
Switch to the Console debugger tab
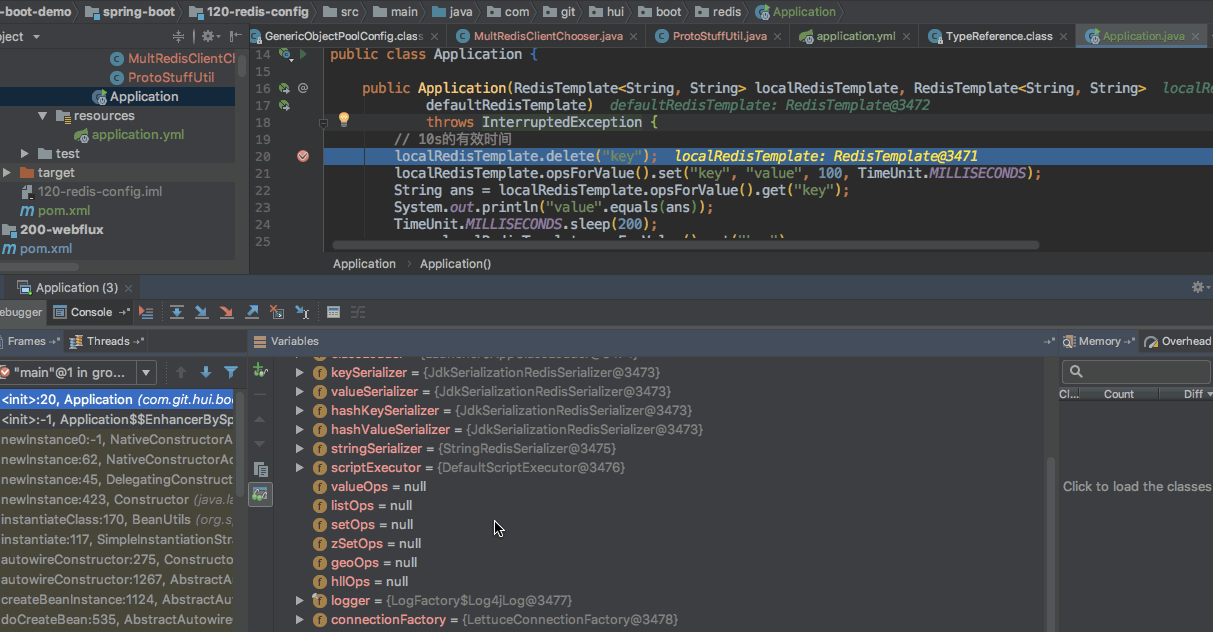point(91,312)
